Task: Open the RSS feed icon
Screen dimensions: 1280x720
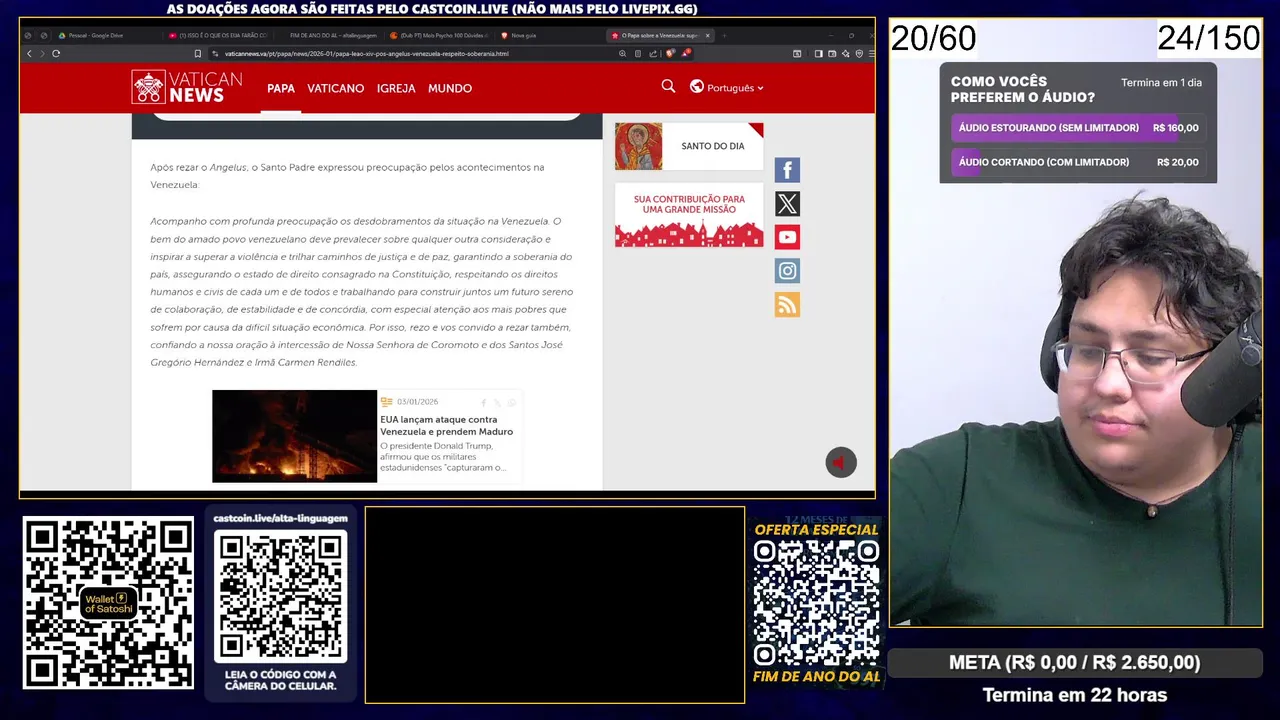Action: [787, 305]
